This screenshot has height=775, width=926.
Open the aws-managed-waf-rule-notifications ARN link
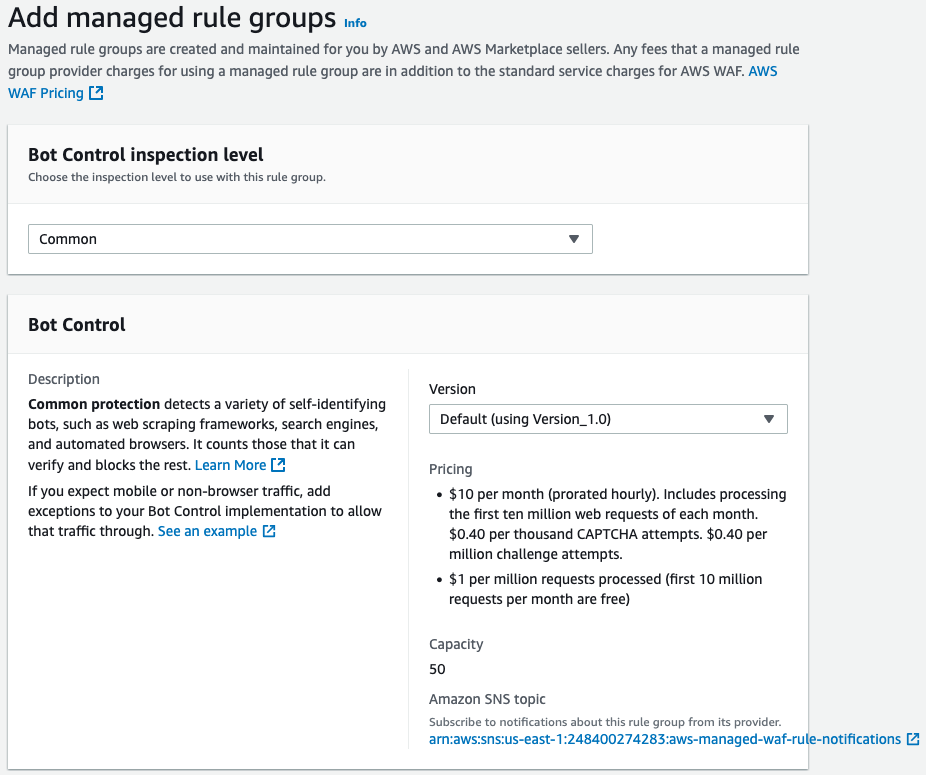(665, 739)
